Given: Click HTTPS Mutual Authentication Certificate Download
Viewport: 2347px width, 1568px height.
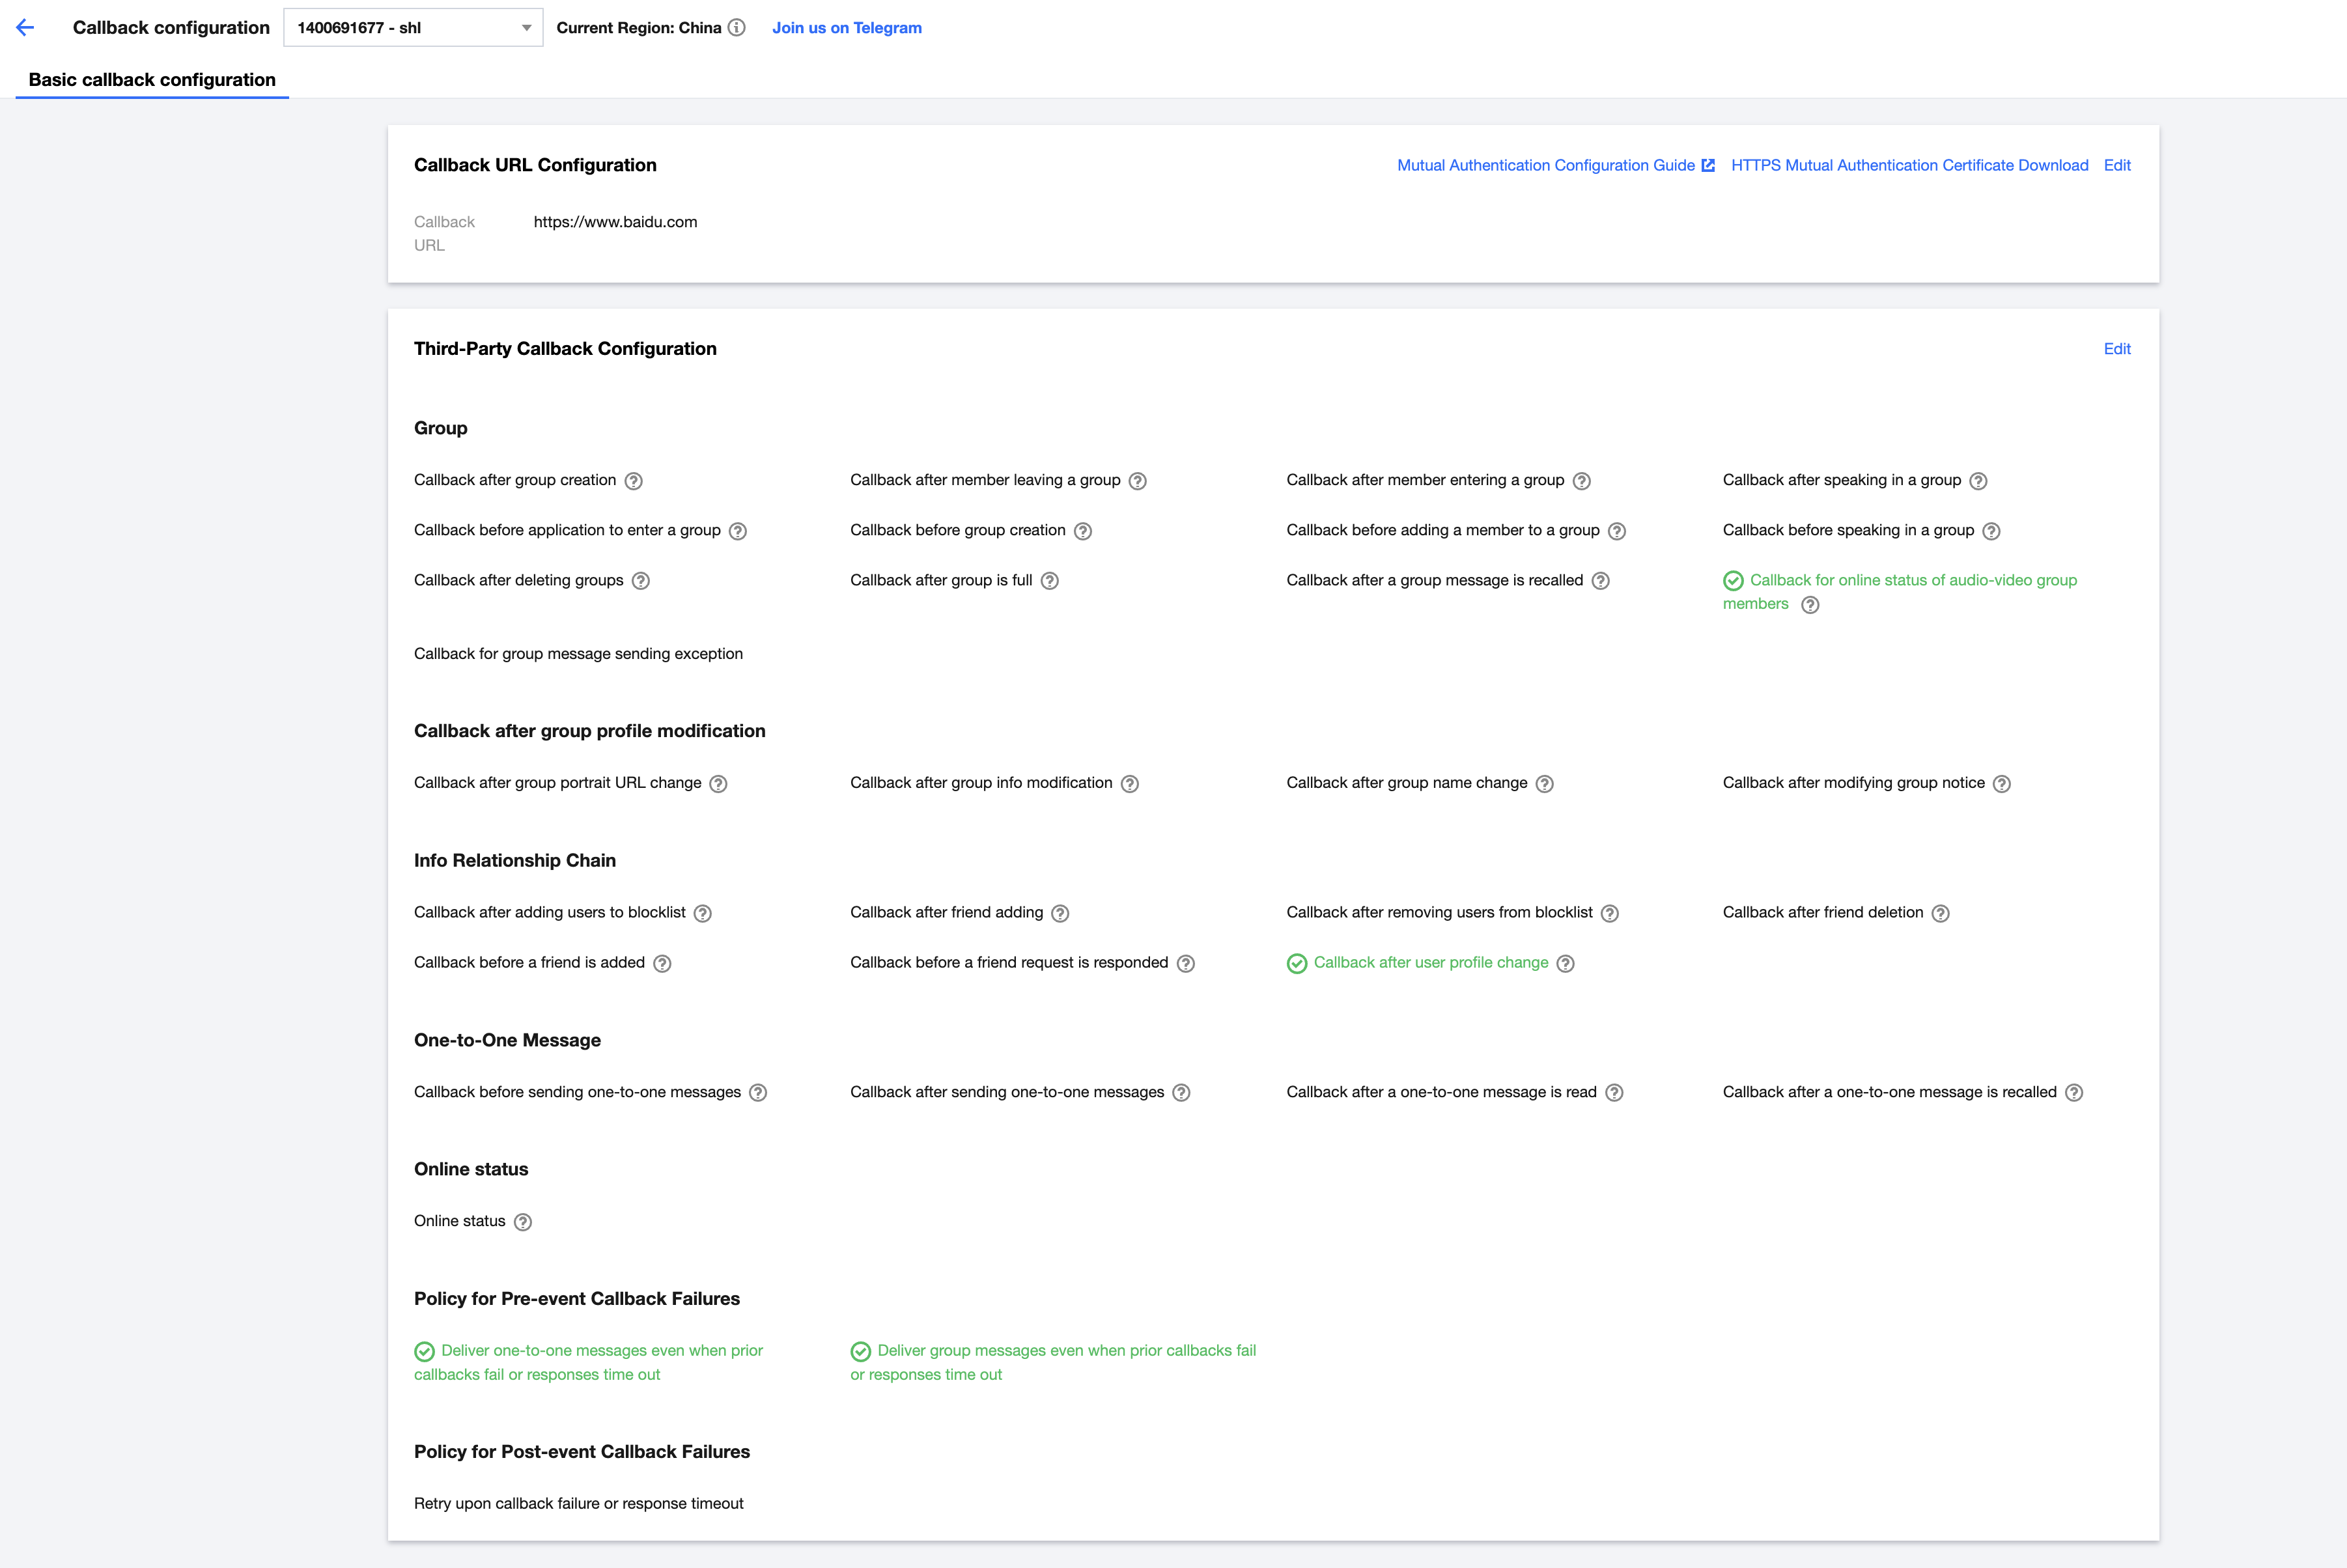Looking at the screenshot, I should 1909,165.
